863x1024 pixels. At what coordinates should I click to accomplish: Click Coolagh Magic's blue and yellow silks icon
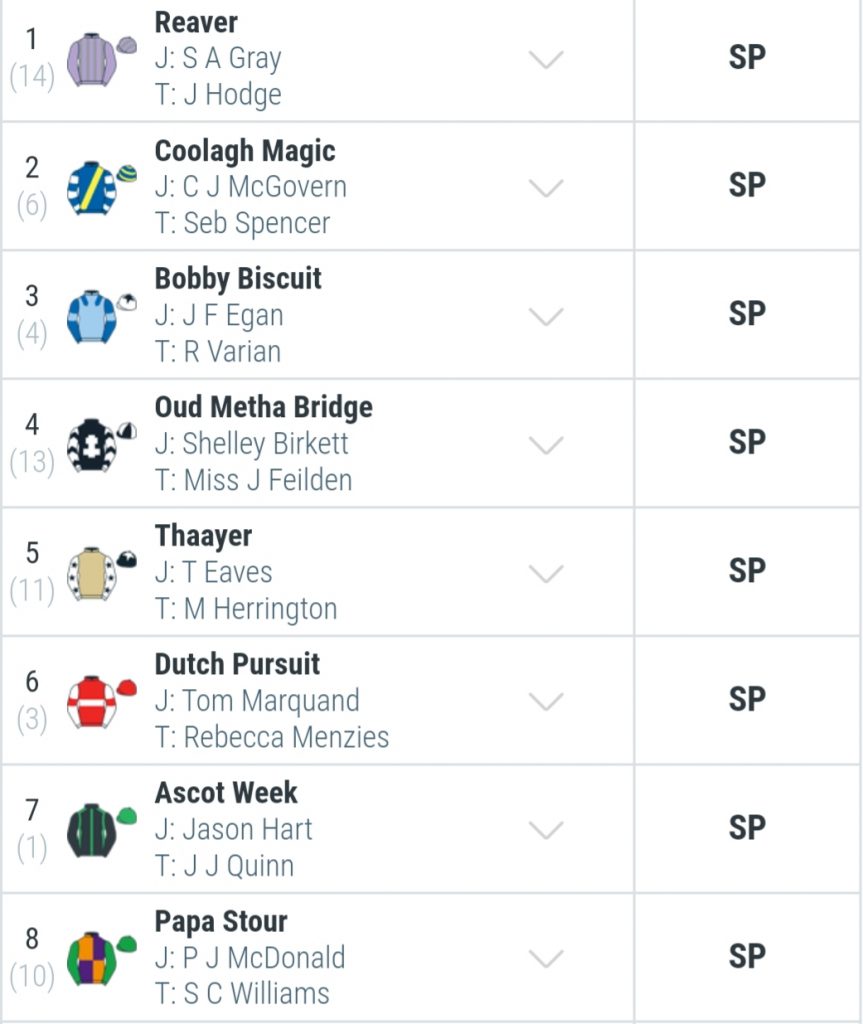(101, 188)
